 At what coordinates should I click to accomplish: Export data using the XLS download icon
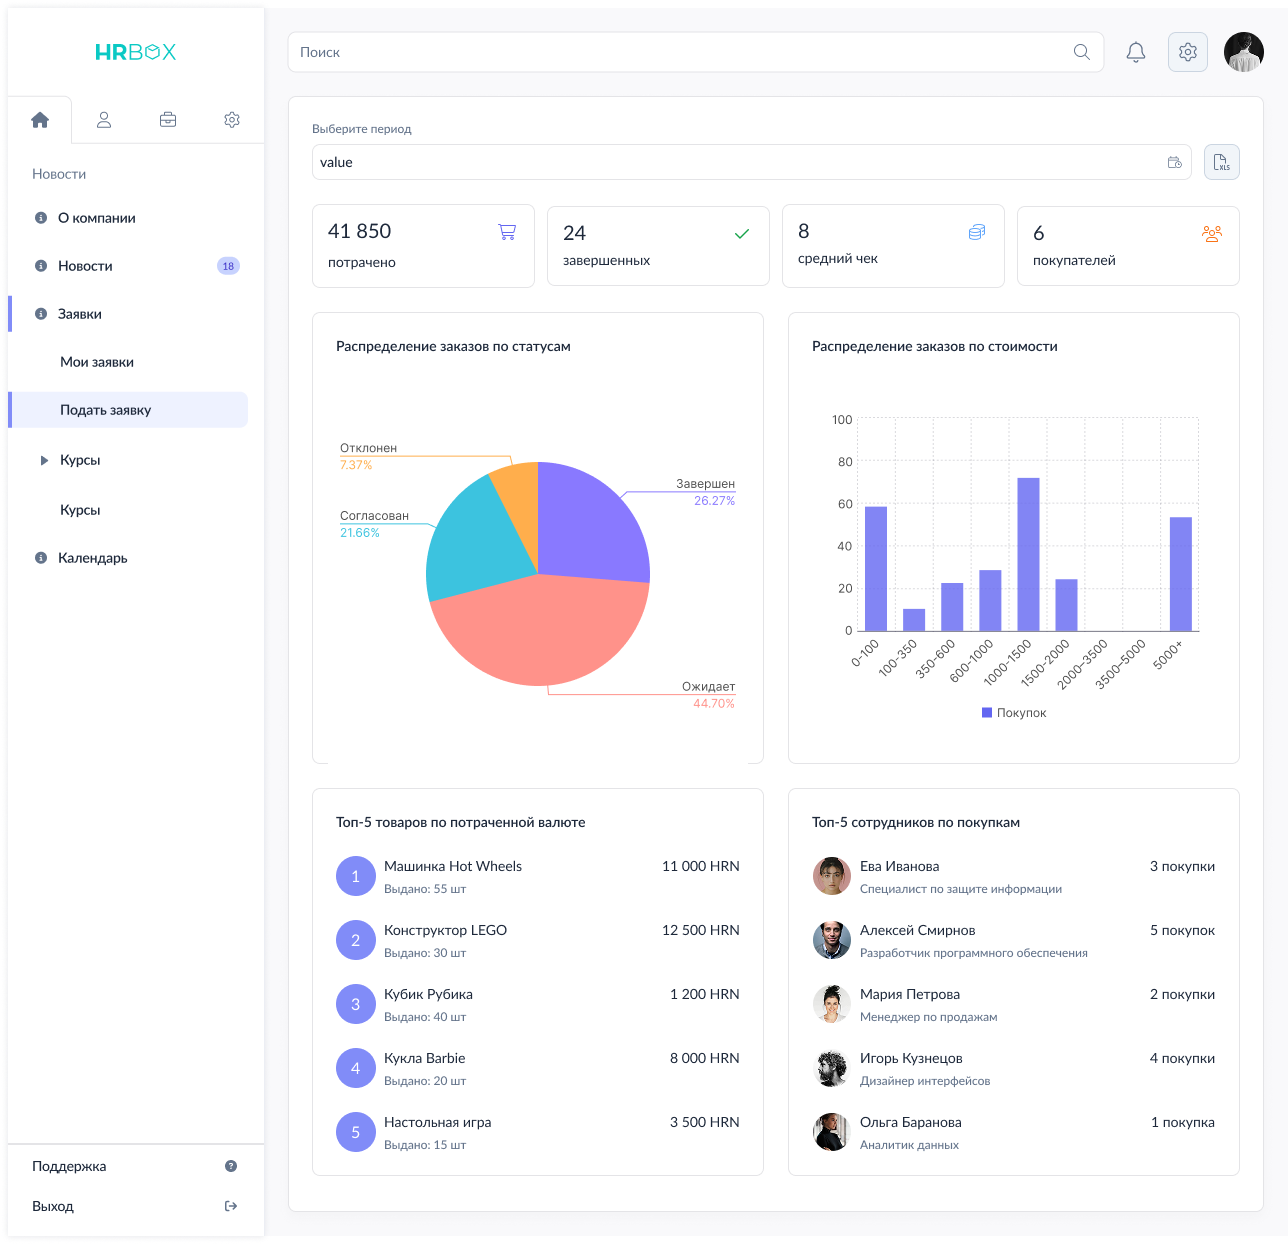coord(1221,161)
